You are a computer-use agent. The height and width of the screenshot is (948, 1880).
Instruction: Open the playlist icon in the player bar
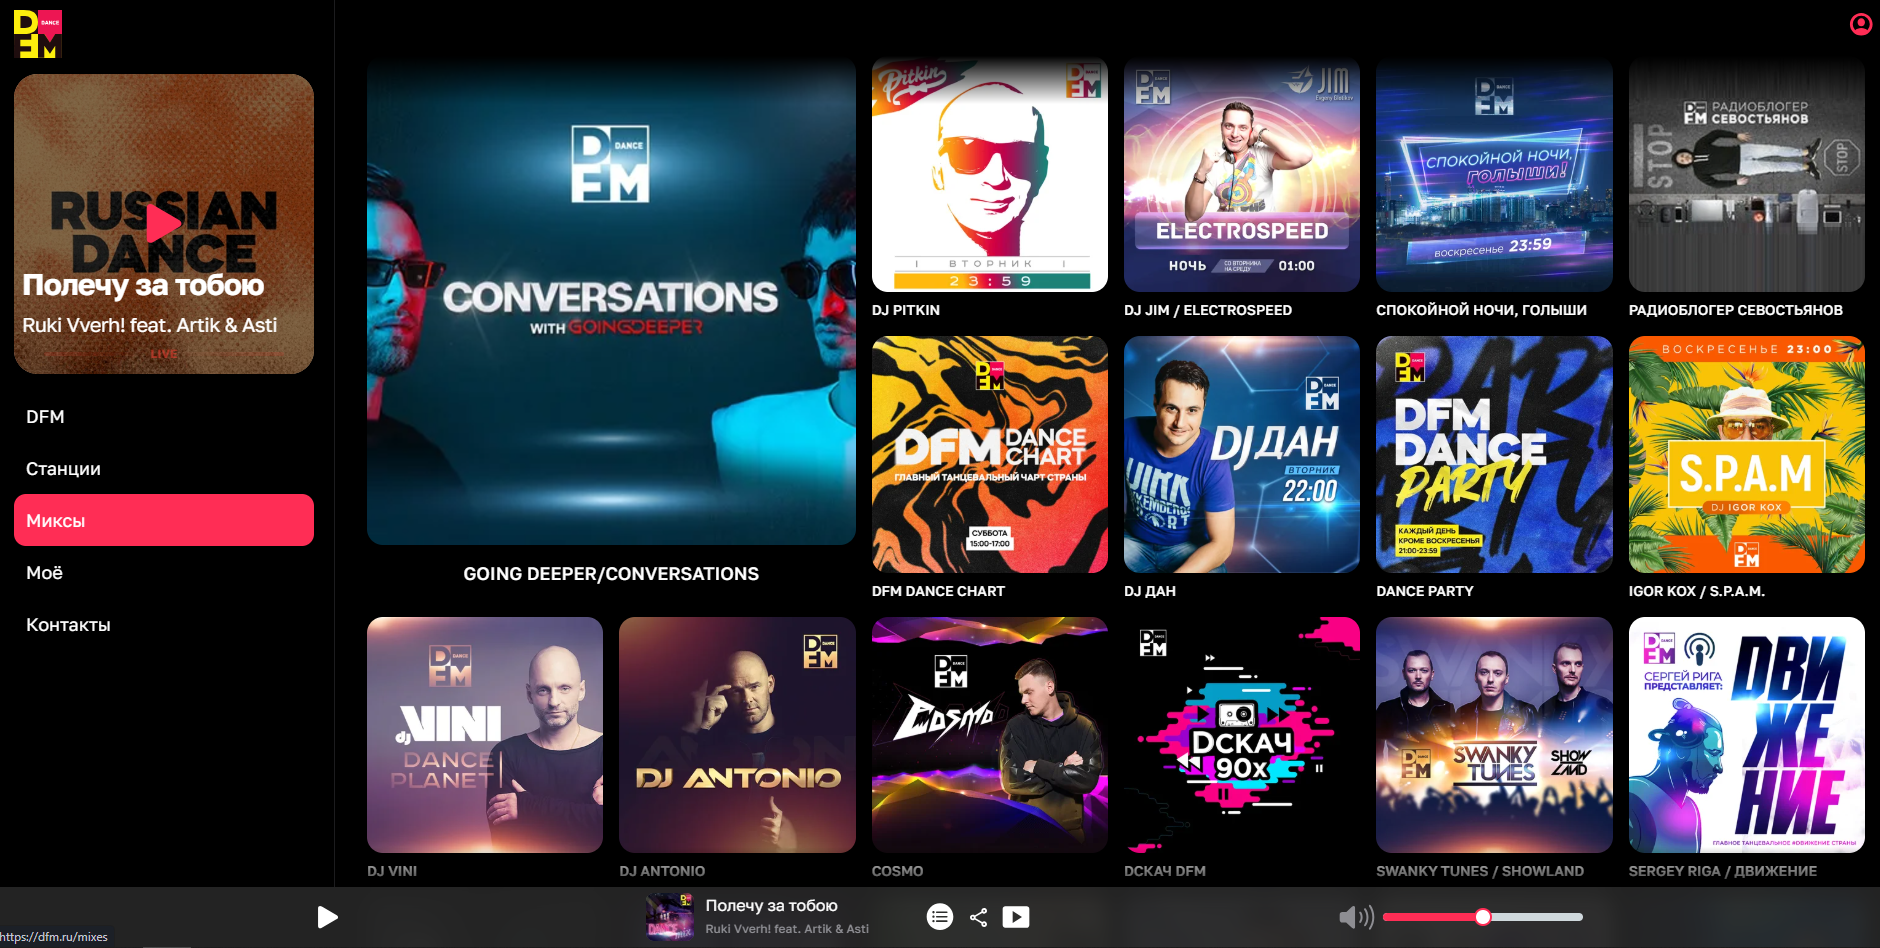940,917
